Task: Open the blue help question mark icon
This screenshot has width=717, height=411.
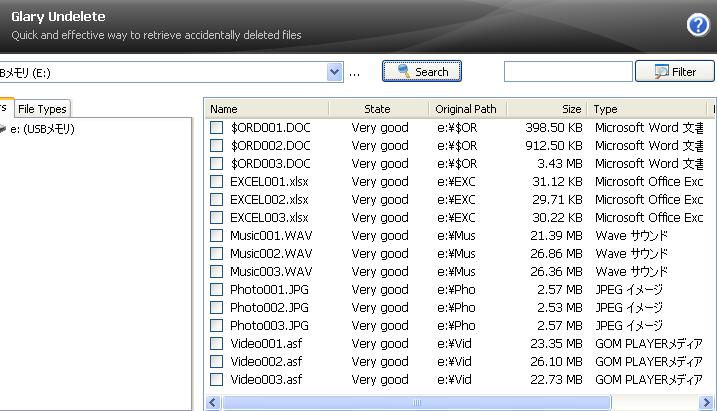Action: point(697,26)
